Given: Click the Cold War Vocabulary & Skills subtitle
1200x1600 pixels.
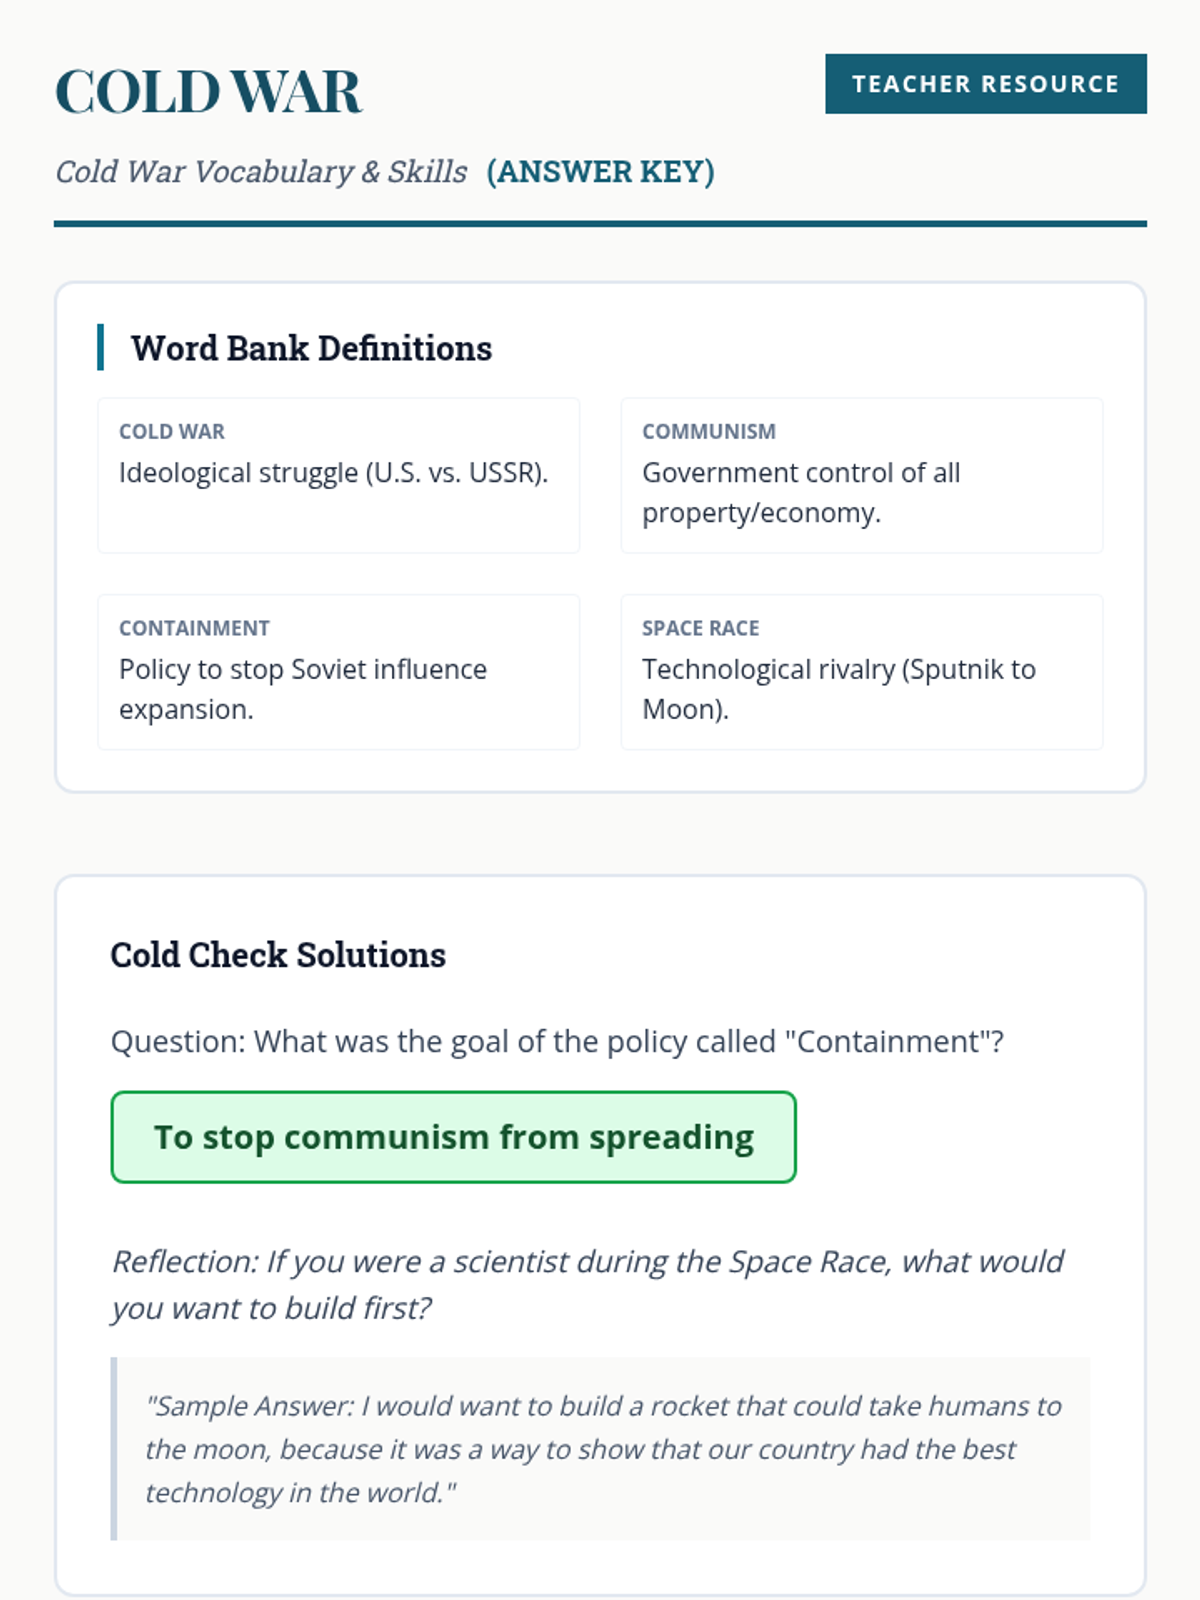Looking at the screenshot, I should point(261,172).
